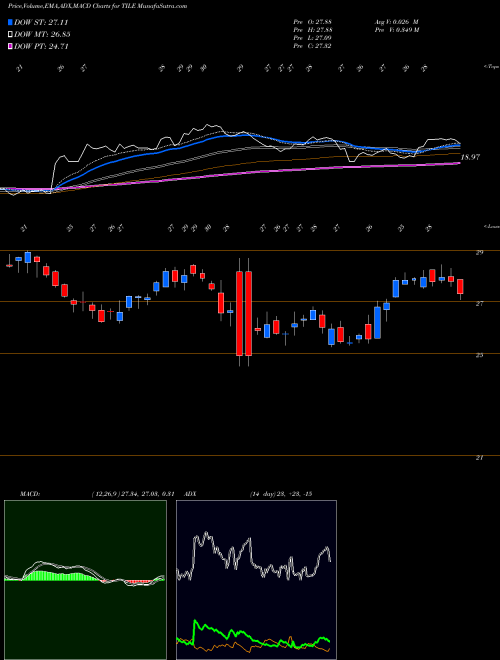This screenshot has width=500, height=660.
Task: Click the 'Pre V: 0.349 M' volume text
Action: 398,30
